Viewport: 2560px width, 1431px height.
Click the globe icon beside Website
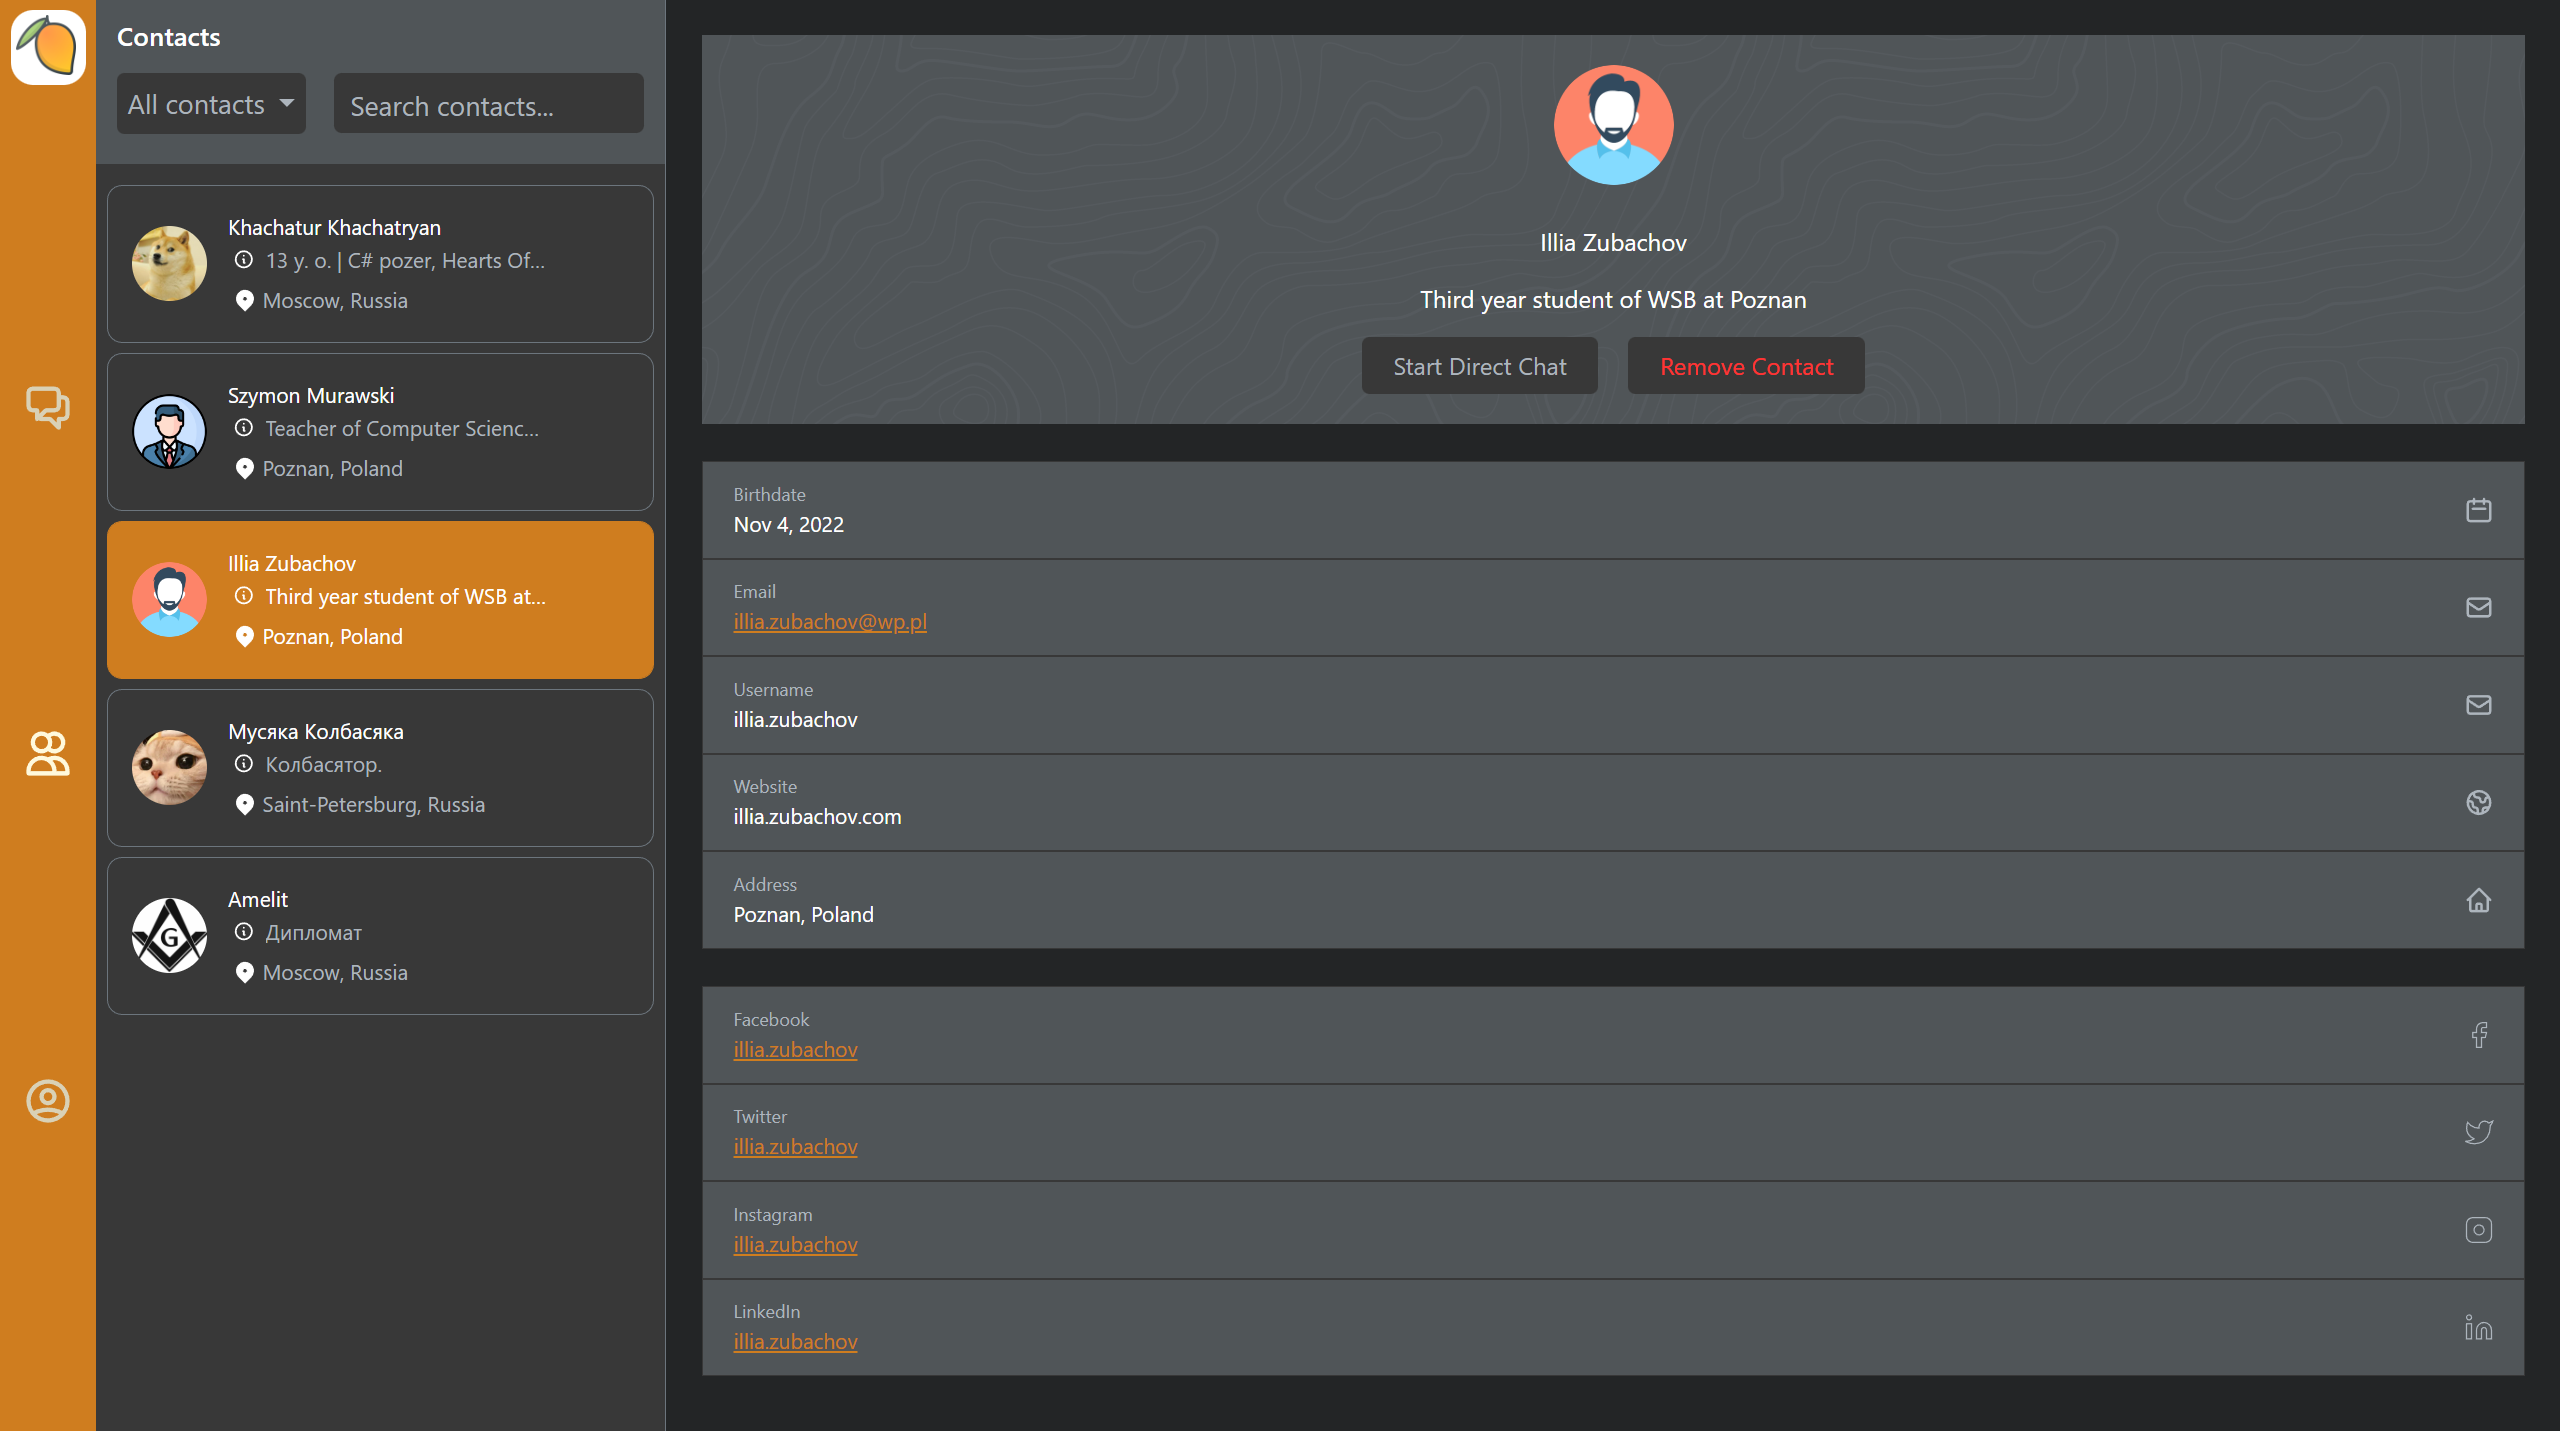(2478, 802)
